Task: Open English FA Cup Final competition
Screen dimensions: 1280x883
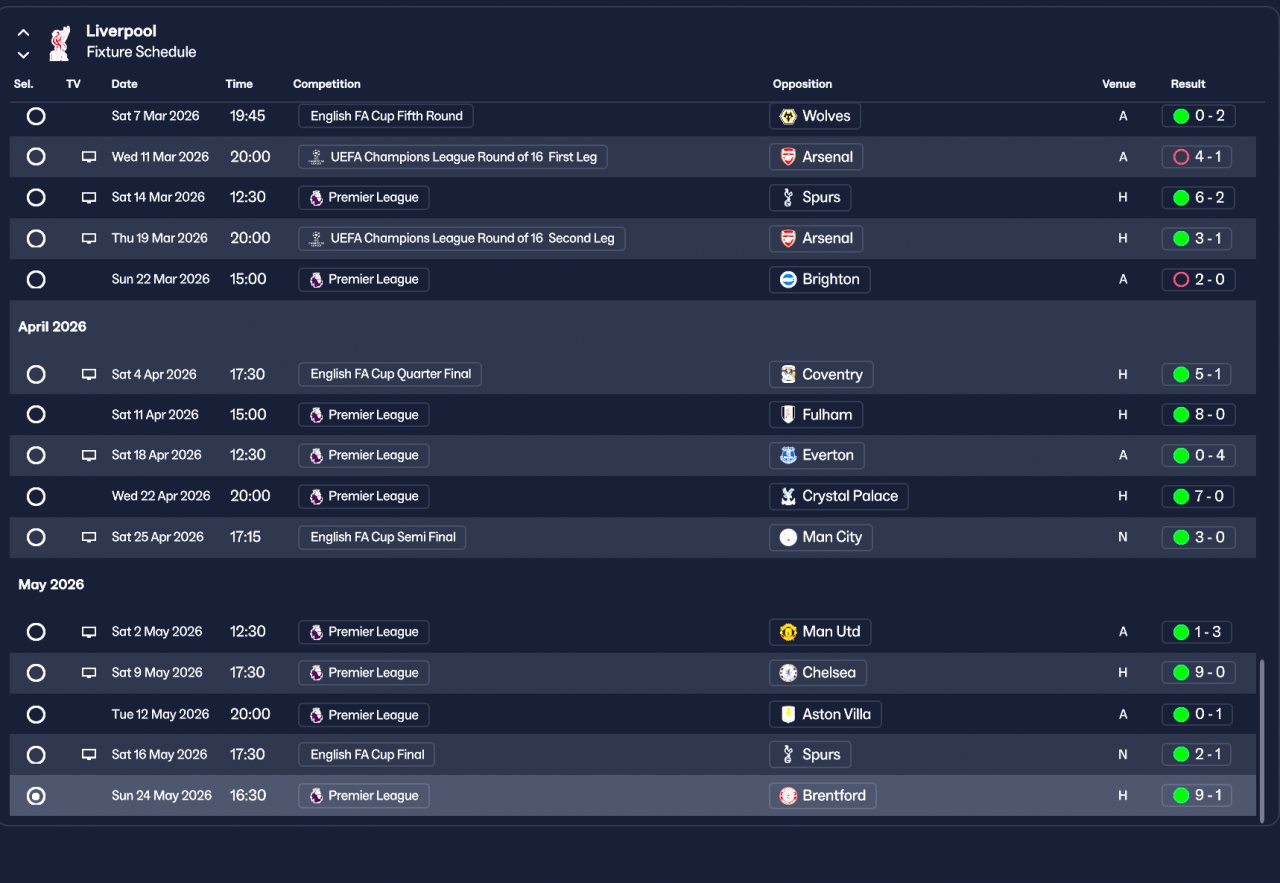Action: pyautogui.click(x=367, y=755)
